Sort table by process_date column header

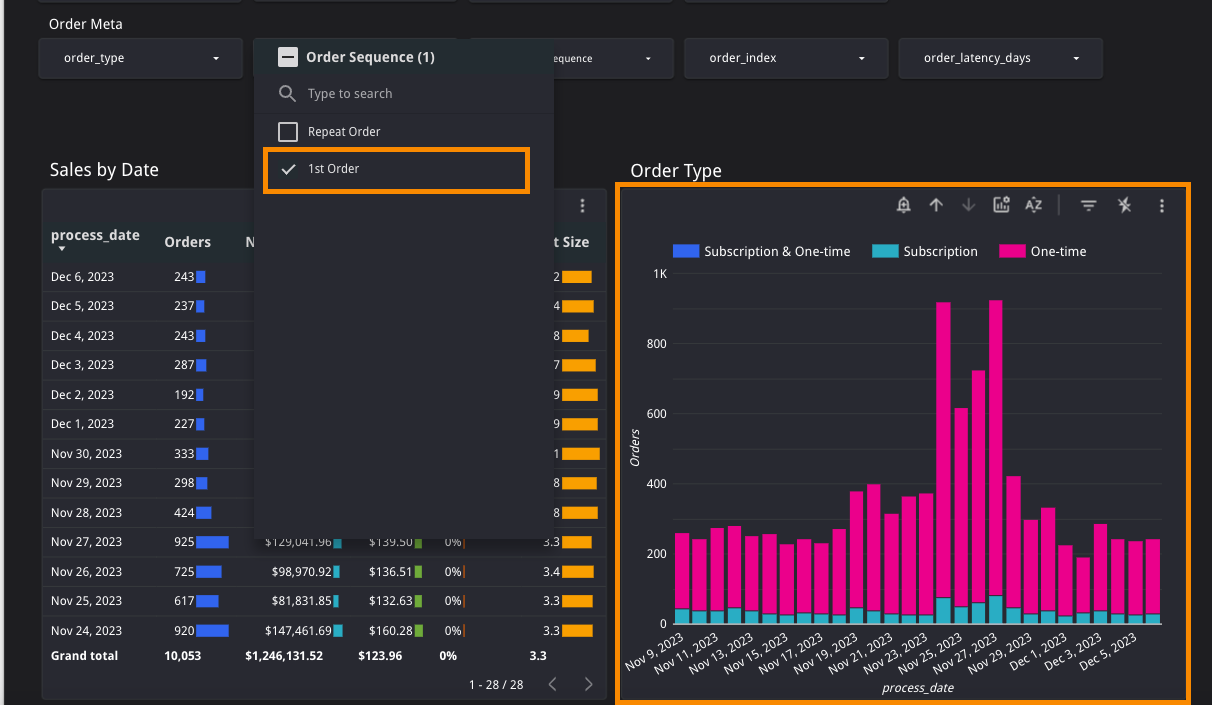[95, 236]
